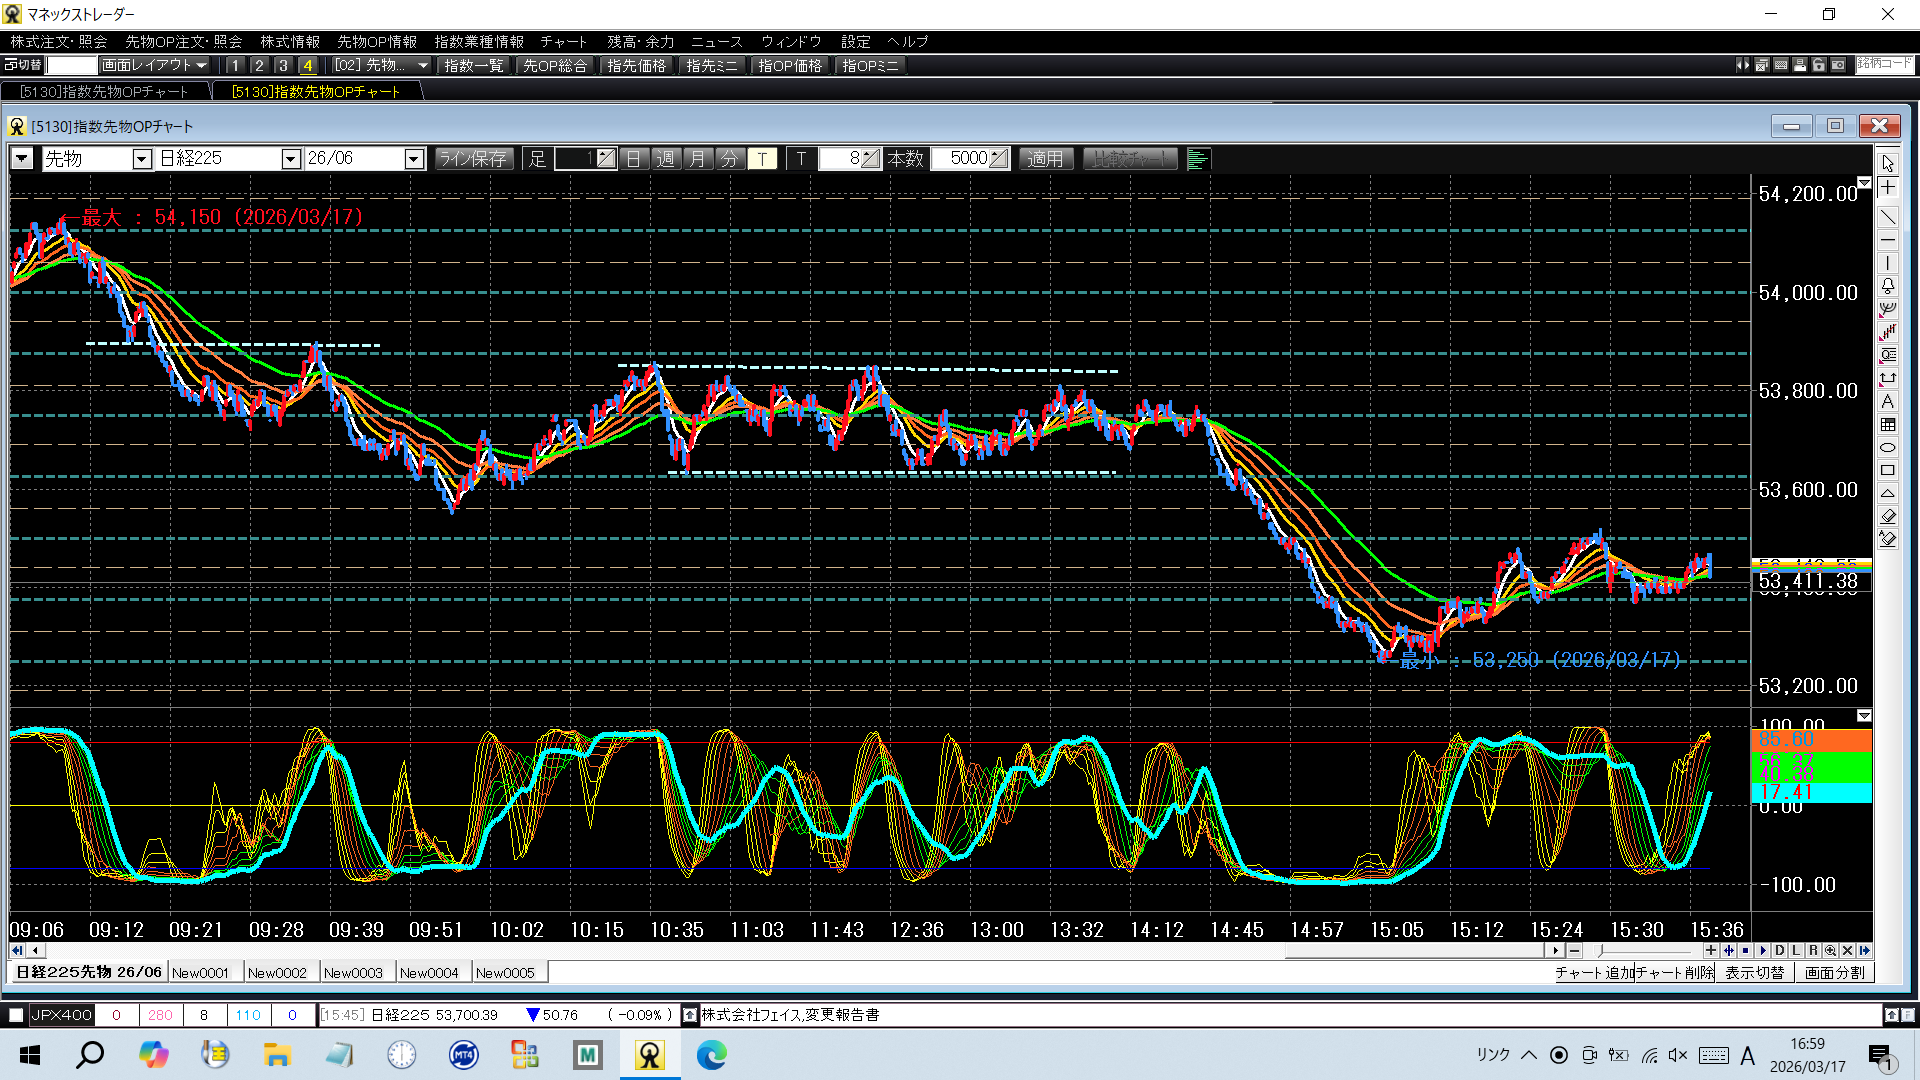Select the diagonal trendline drawing tool

pos(1887,216)
